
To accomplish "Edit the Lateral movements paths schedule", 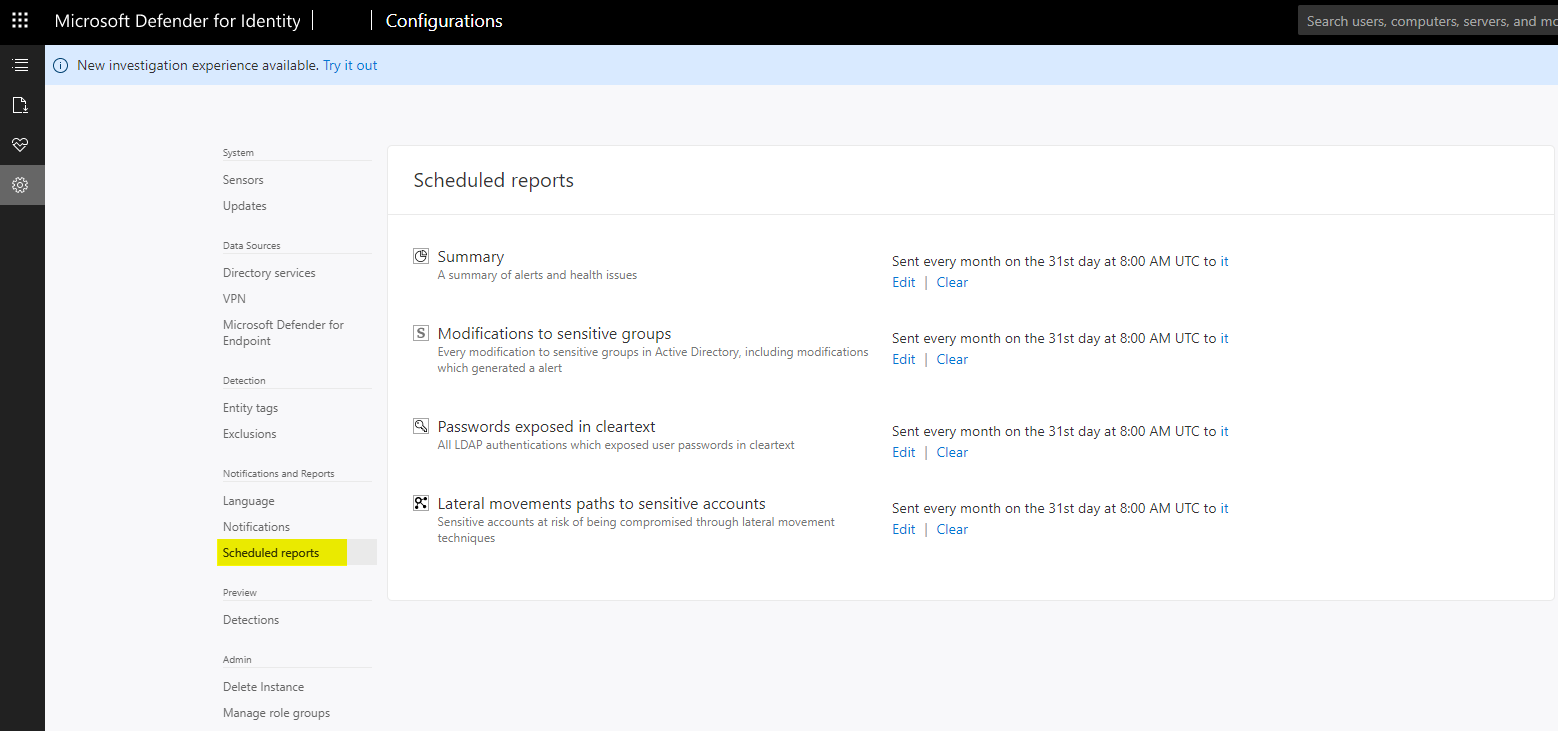I will [903, 529].
